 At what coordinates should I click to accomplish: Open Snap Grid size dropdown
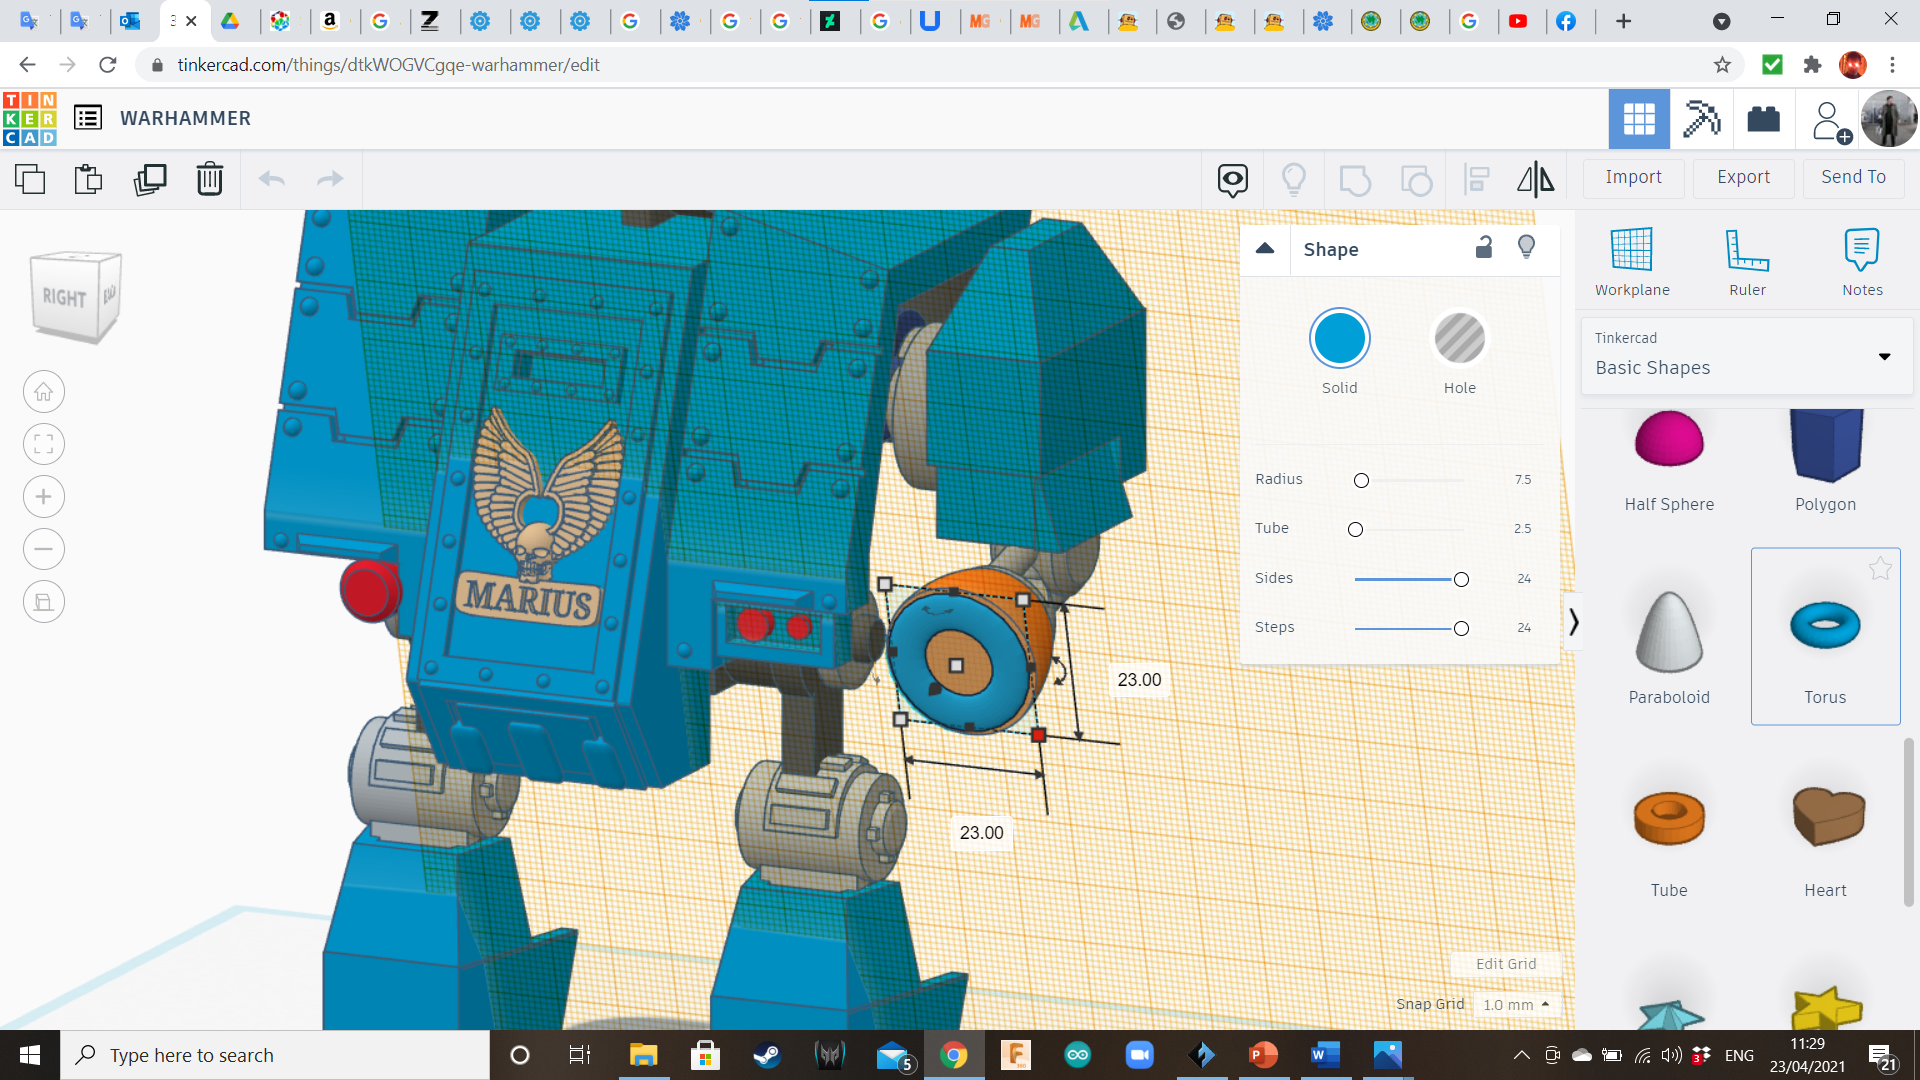1516,1004
